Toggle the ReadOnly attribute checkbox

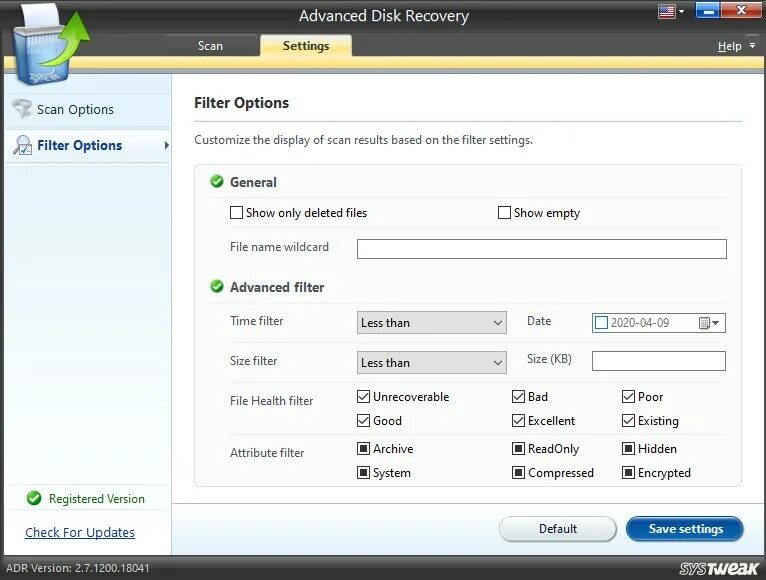pyautogui.click(x=518, y=448)
